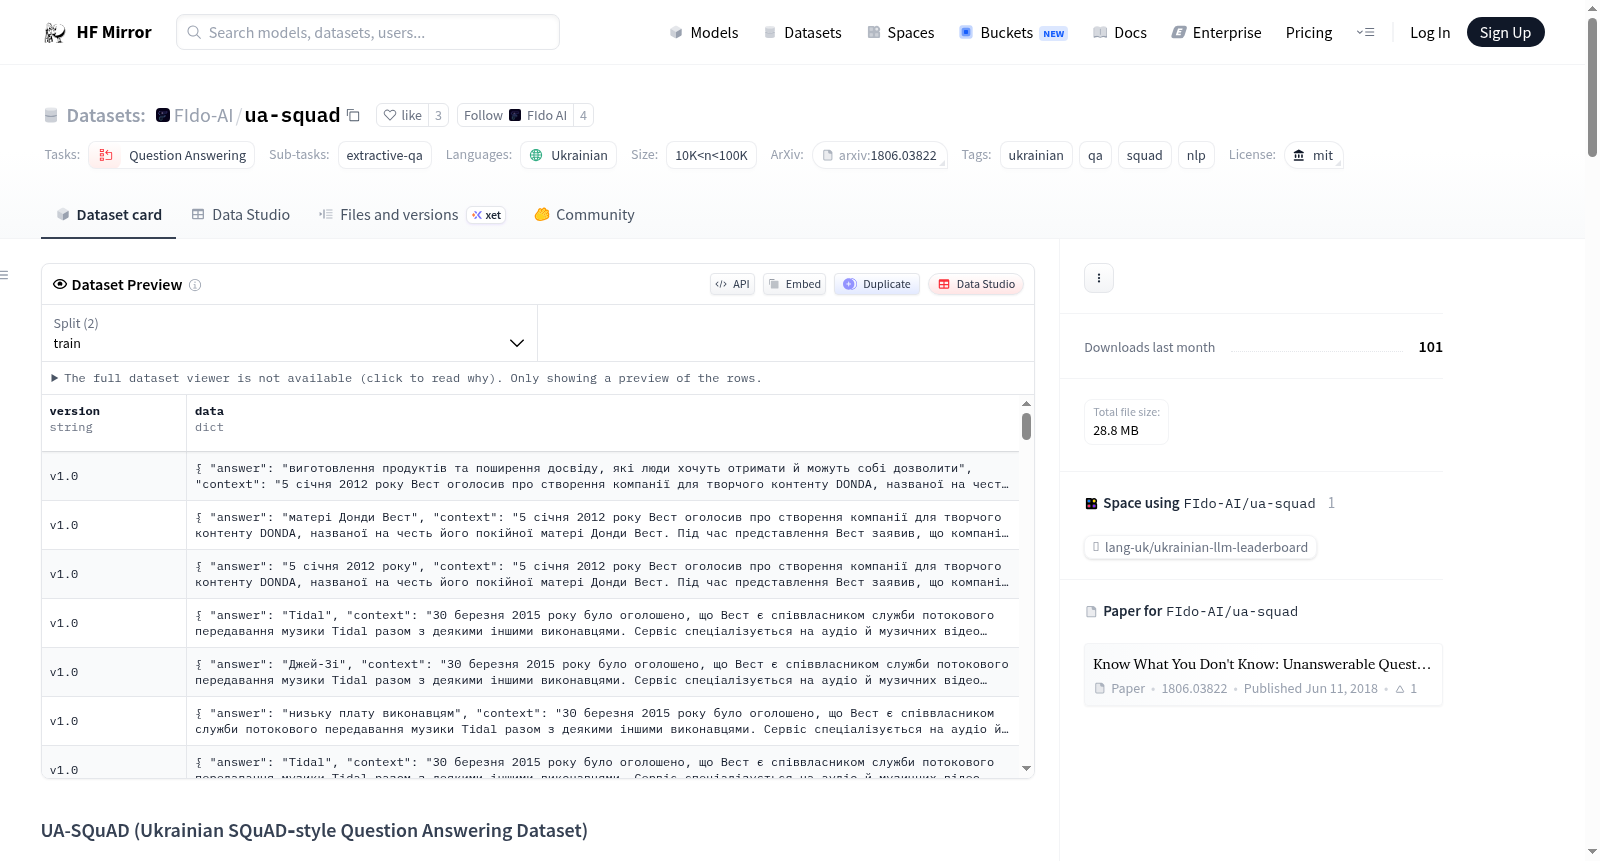The image size is (1600, 861).
Task: Open Data Studio from preview header
Action: pos(976,284)
